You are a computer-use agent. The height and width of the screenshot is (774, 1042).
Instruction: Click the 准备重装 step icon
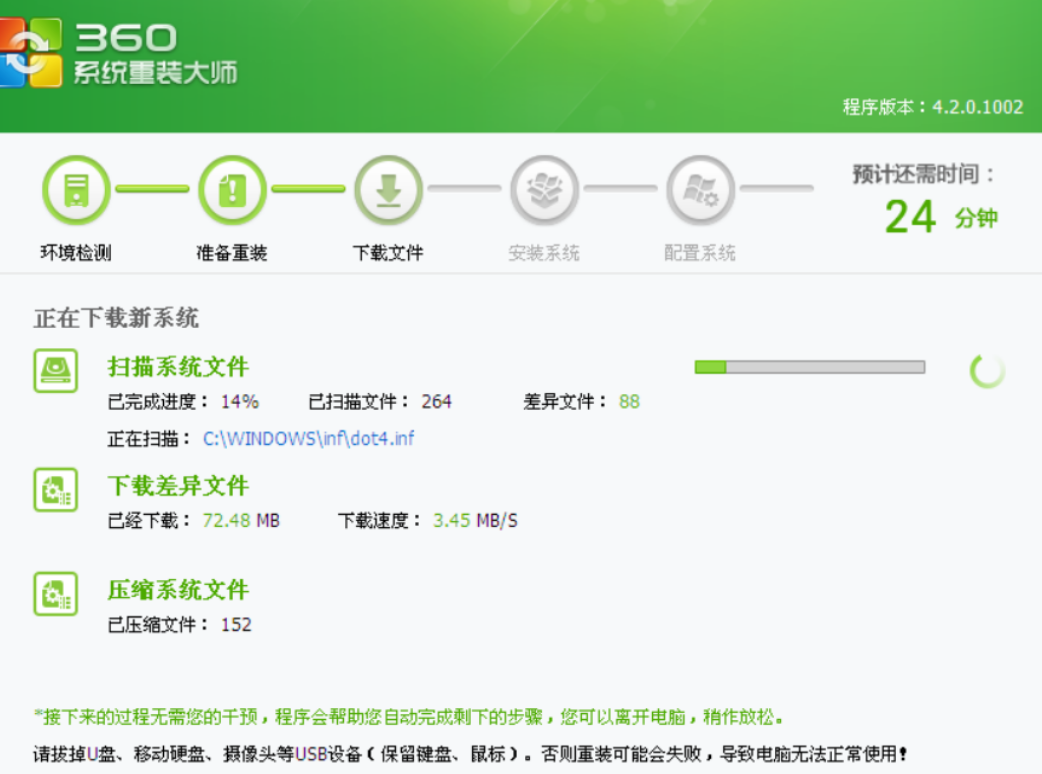[232, 190]
